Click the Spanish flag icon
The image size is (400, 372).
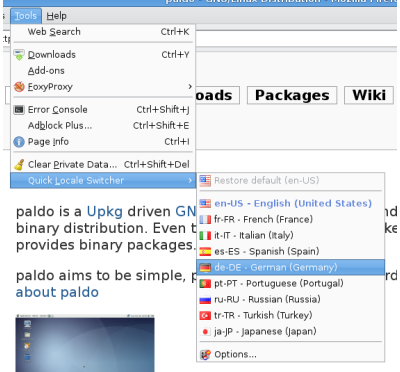[x=205, y=252]
